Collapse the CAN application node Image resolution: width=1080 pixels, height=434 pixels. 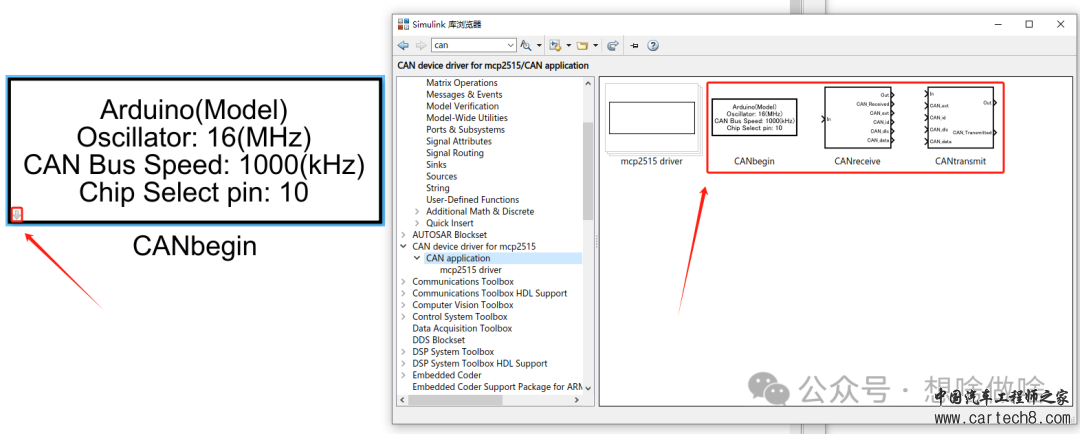tap(417, 258)
